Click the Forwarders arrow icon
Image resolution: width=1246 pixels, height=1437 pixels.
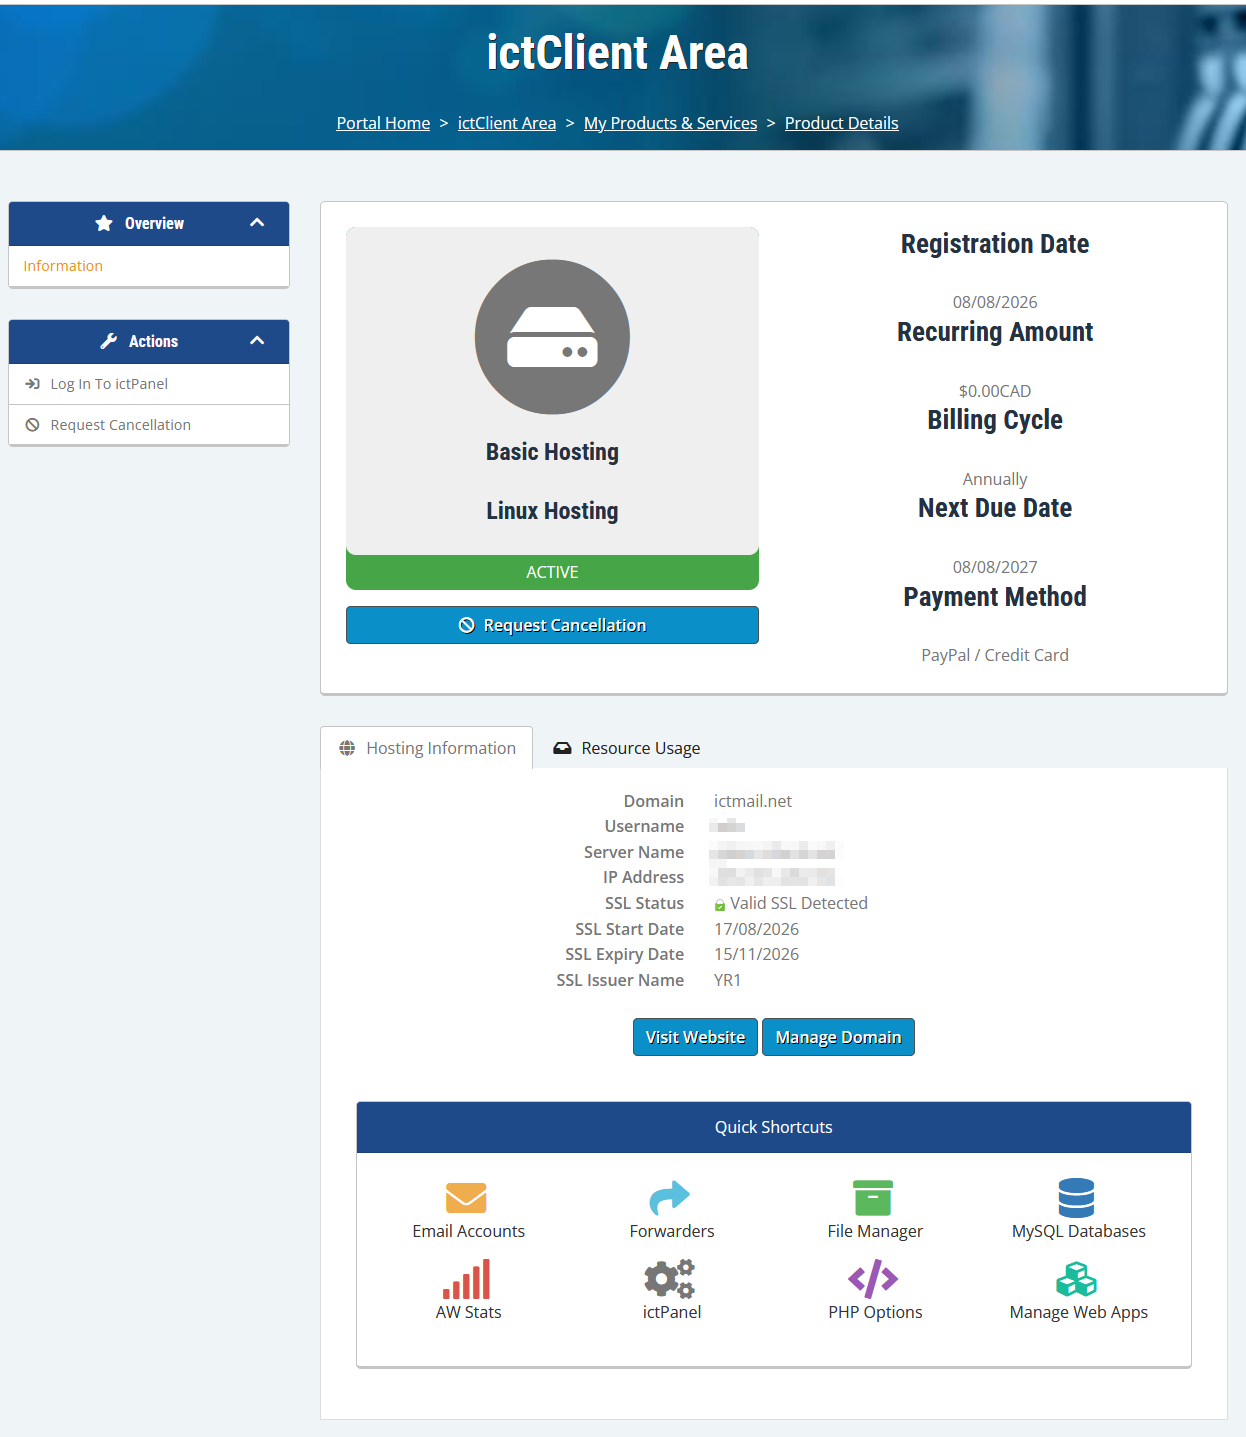click(x=670, y=1197)
